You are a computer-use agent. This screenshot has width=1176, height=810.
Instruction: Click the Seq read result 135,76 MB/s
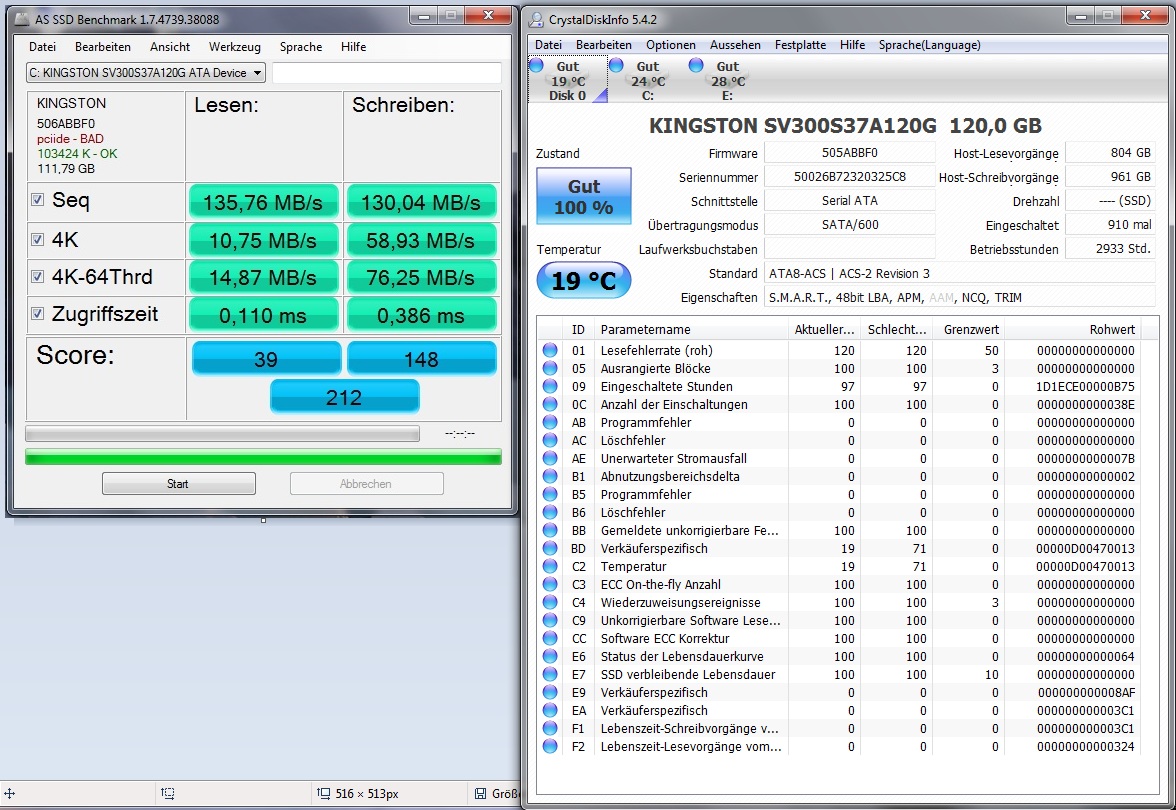[x=262, y=202]
